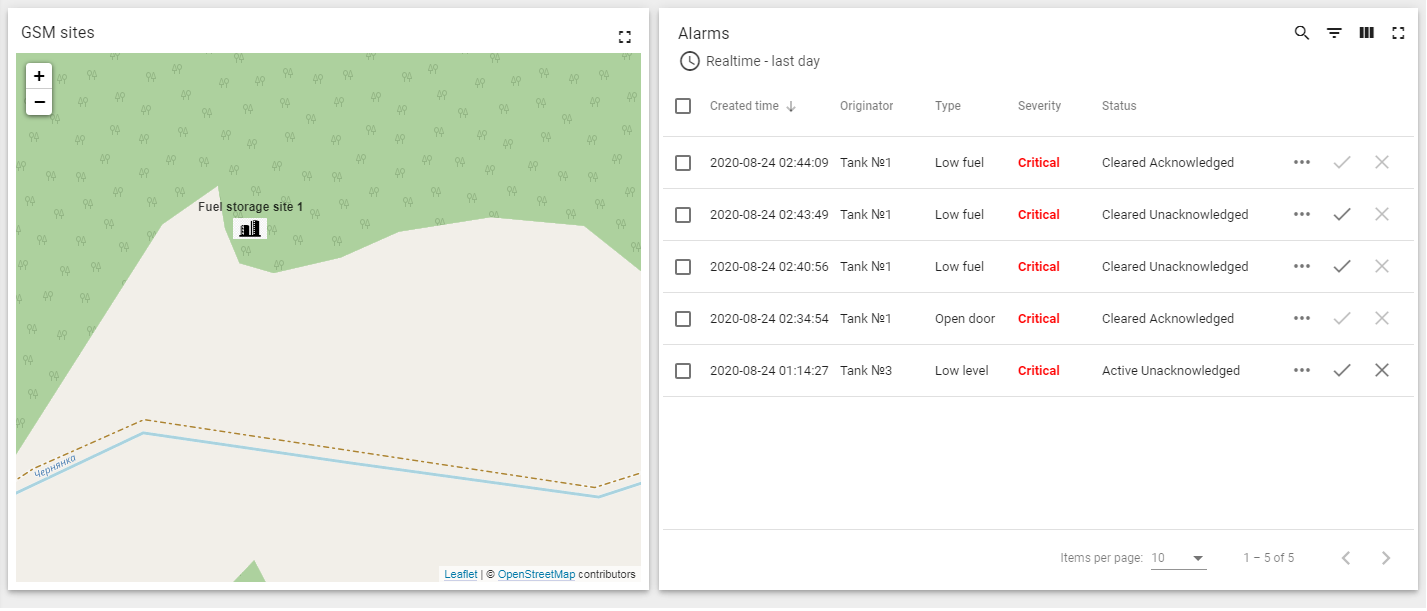Open the Leaflet attribution link
The width and height of the screenshot is (1427, 611).
(460, 574)
